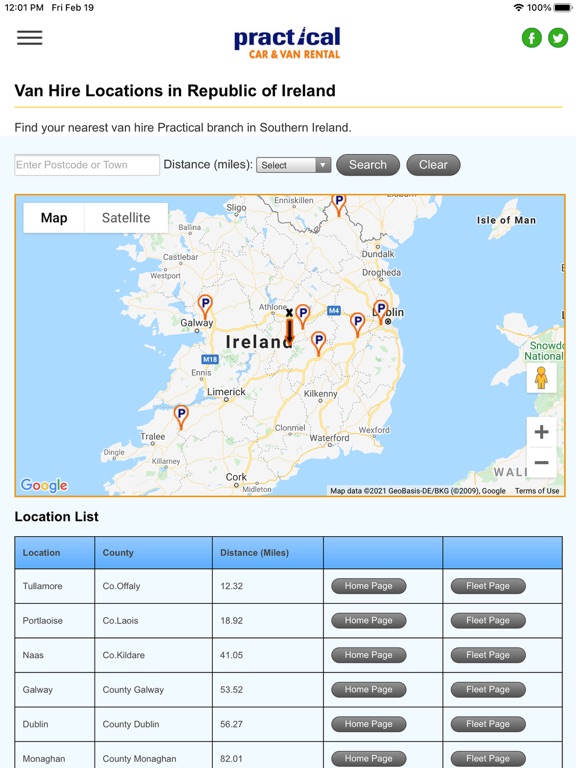The height and width of the screenshot is (768, 576).
Task: Select the map pin right of Athlone
Action: click(x=303, y=316)
